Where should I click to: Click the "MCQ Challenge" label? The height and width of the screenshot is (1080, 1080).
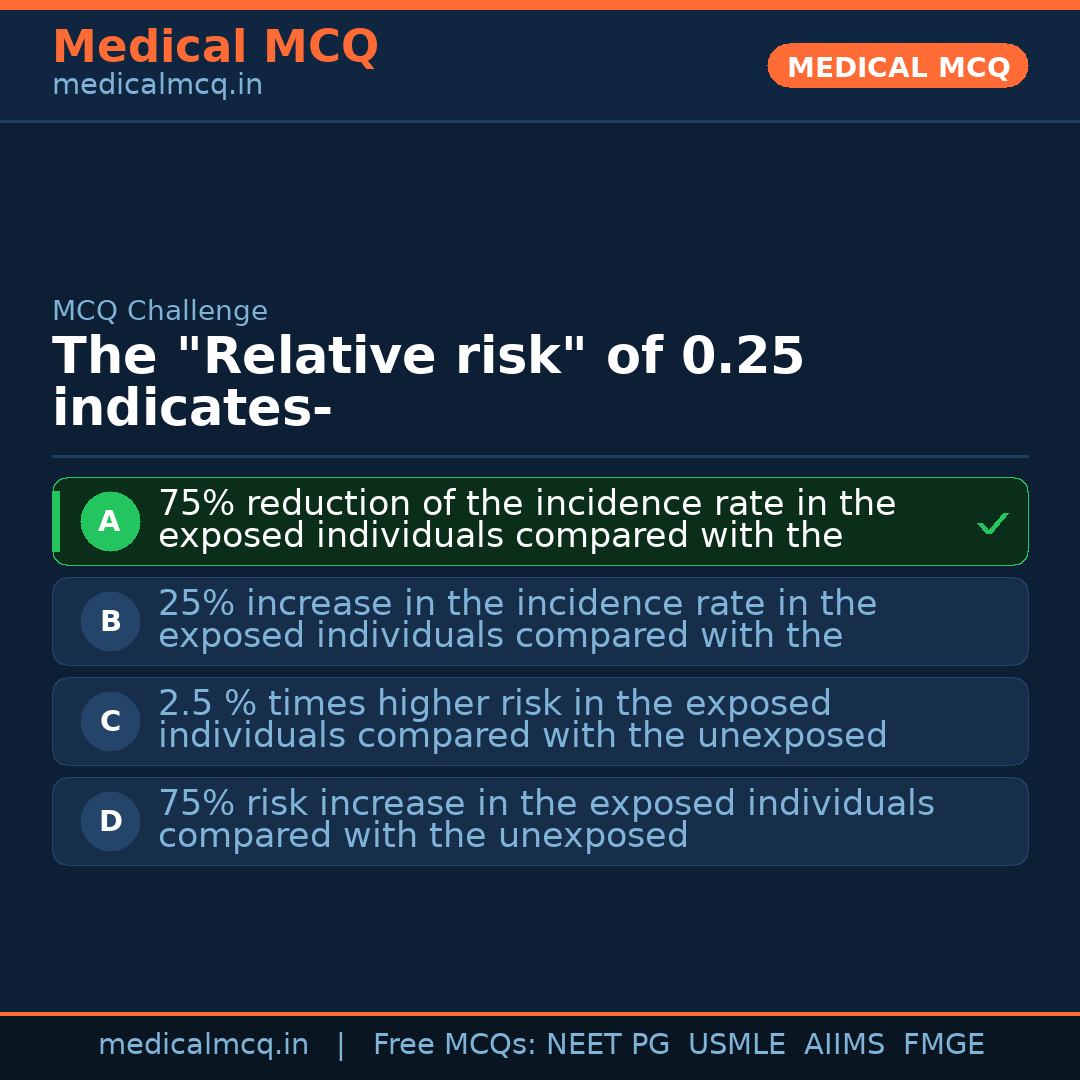pyautogui.click(x=160, y=311)
